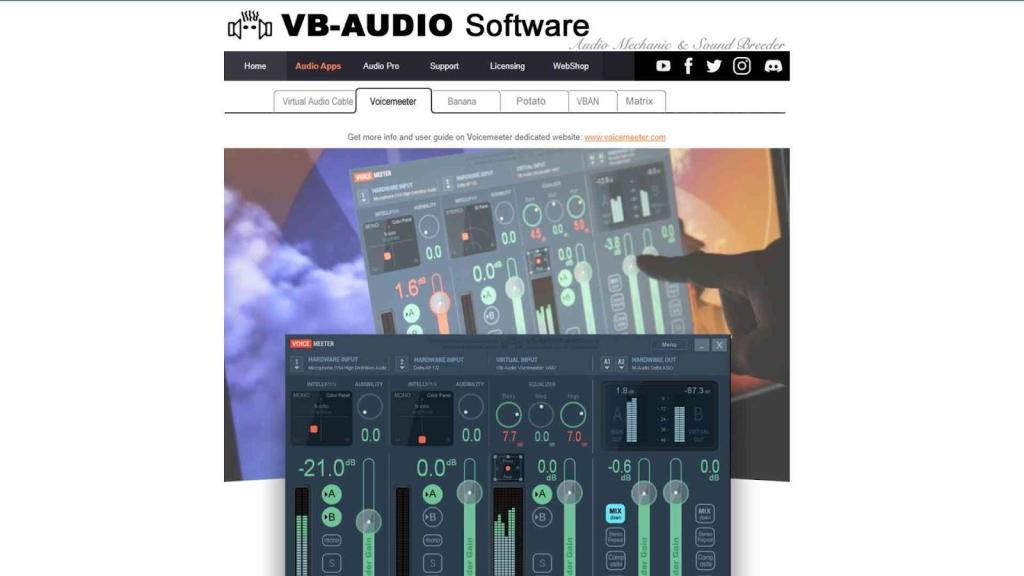Viewport: 1024px width, 576px height.
Task: Minimize the Voicemeeter app window
Action: click(701, 345)
